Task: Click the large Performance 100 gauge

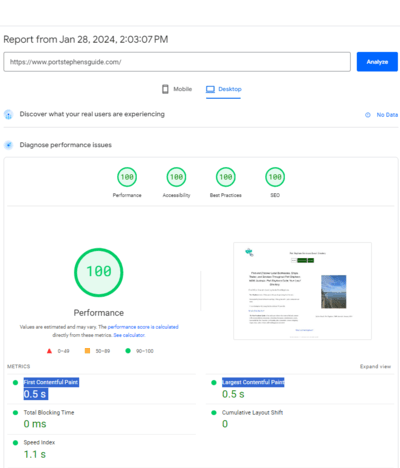Action: point(99,272)
